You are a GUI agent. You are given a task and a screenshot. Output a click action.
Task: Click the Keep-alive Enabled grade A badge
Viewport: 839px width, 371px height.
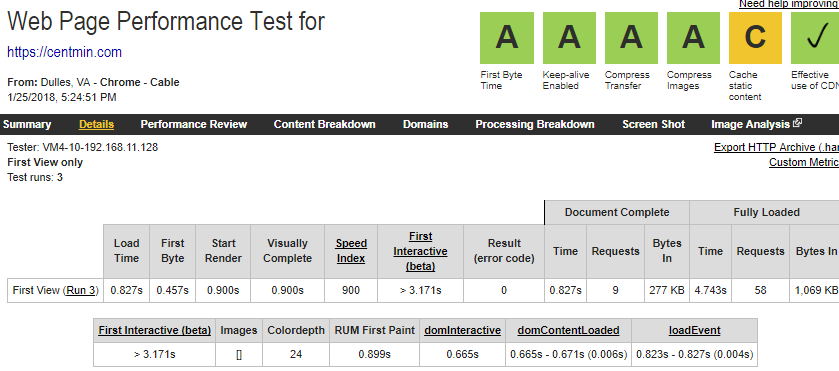point(569,37)
